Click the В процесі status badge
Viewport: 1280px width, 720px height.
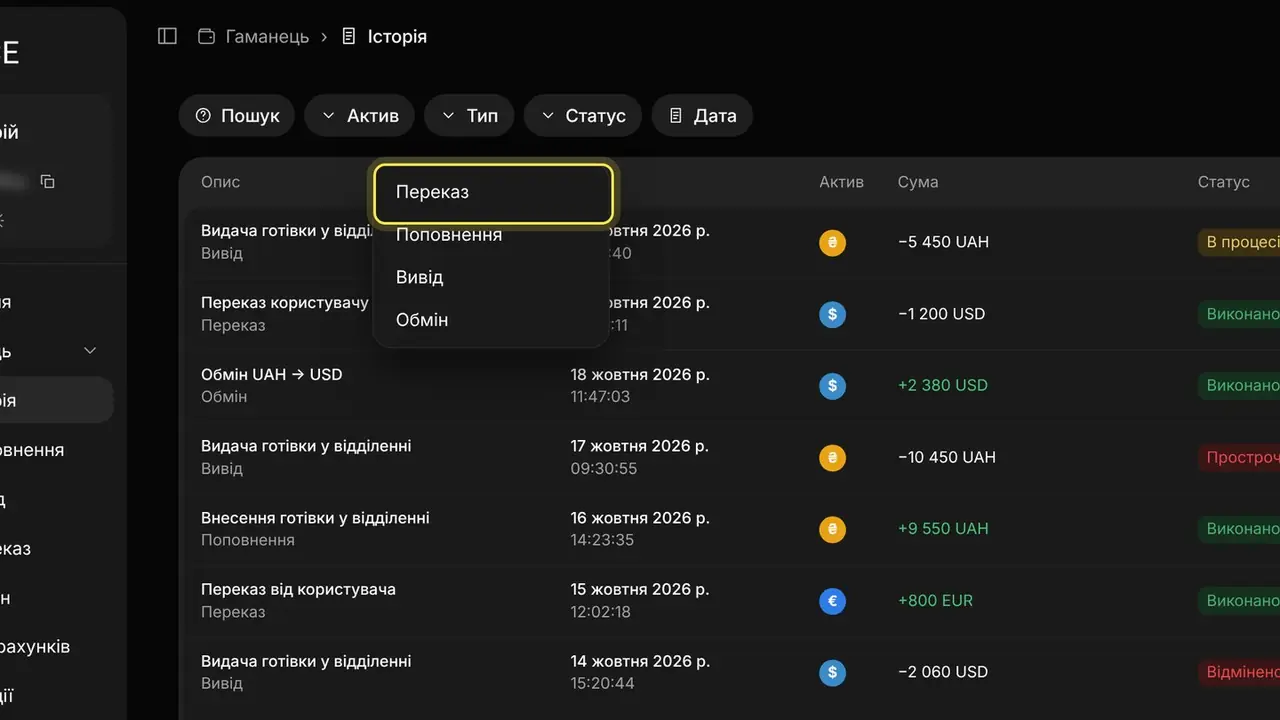(1239, 242)
